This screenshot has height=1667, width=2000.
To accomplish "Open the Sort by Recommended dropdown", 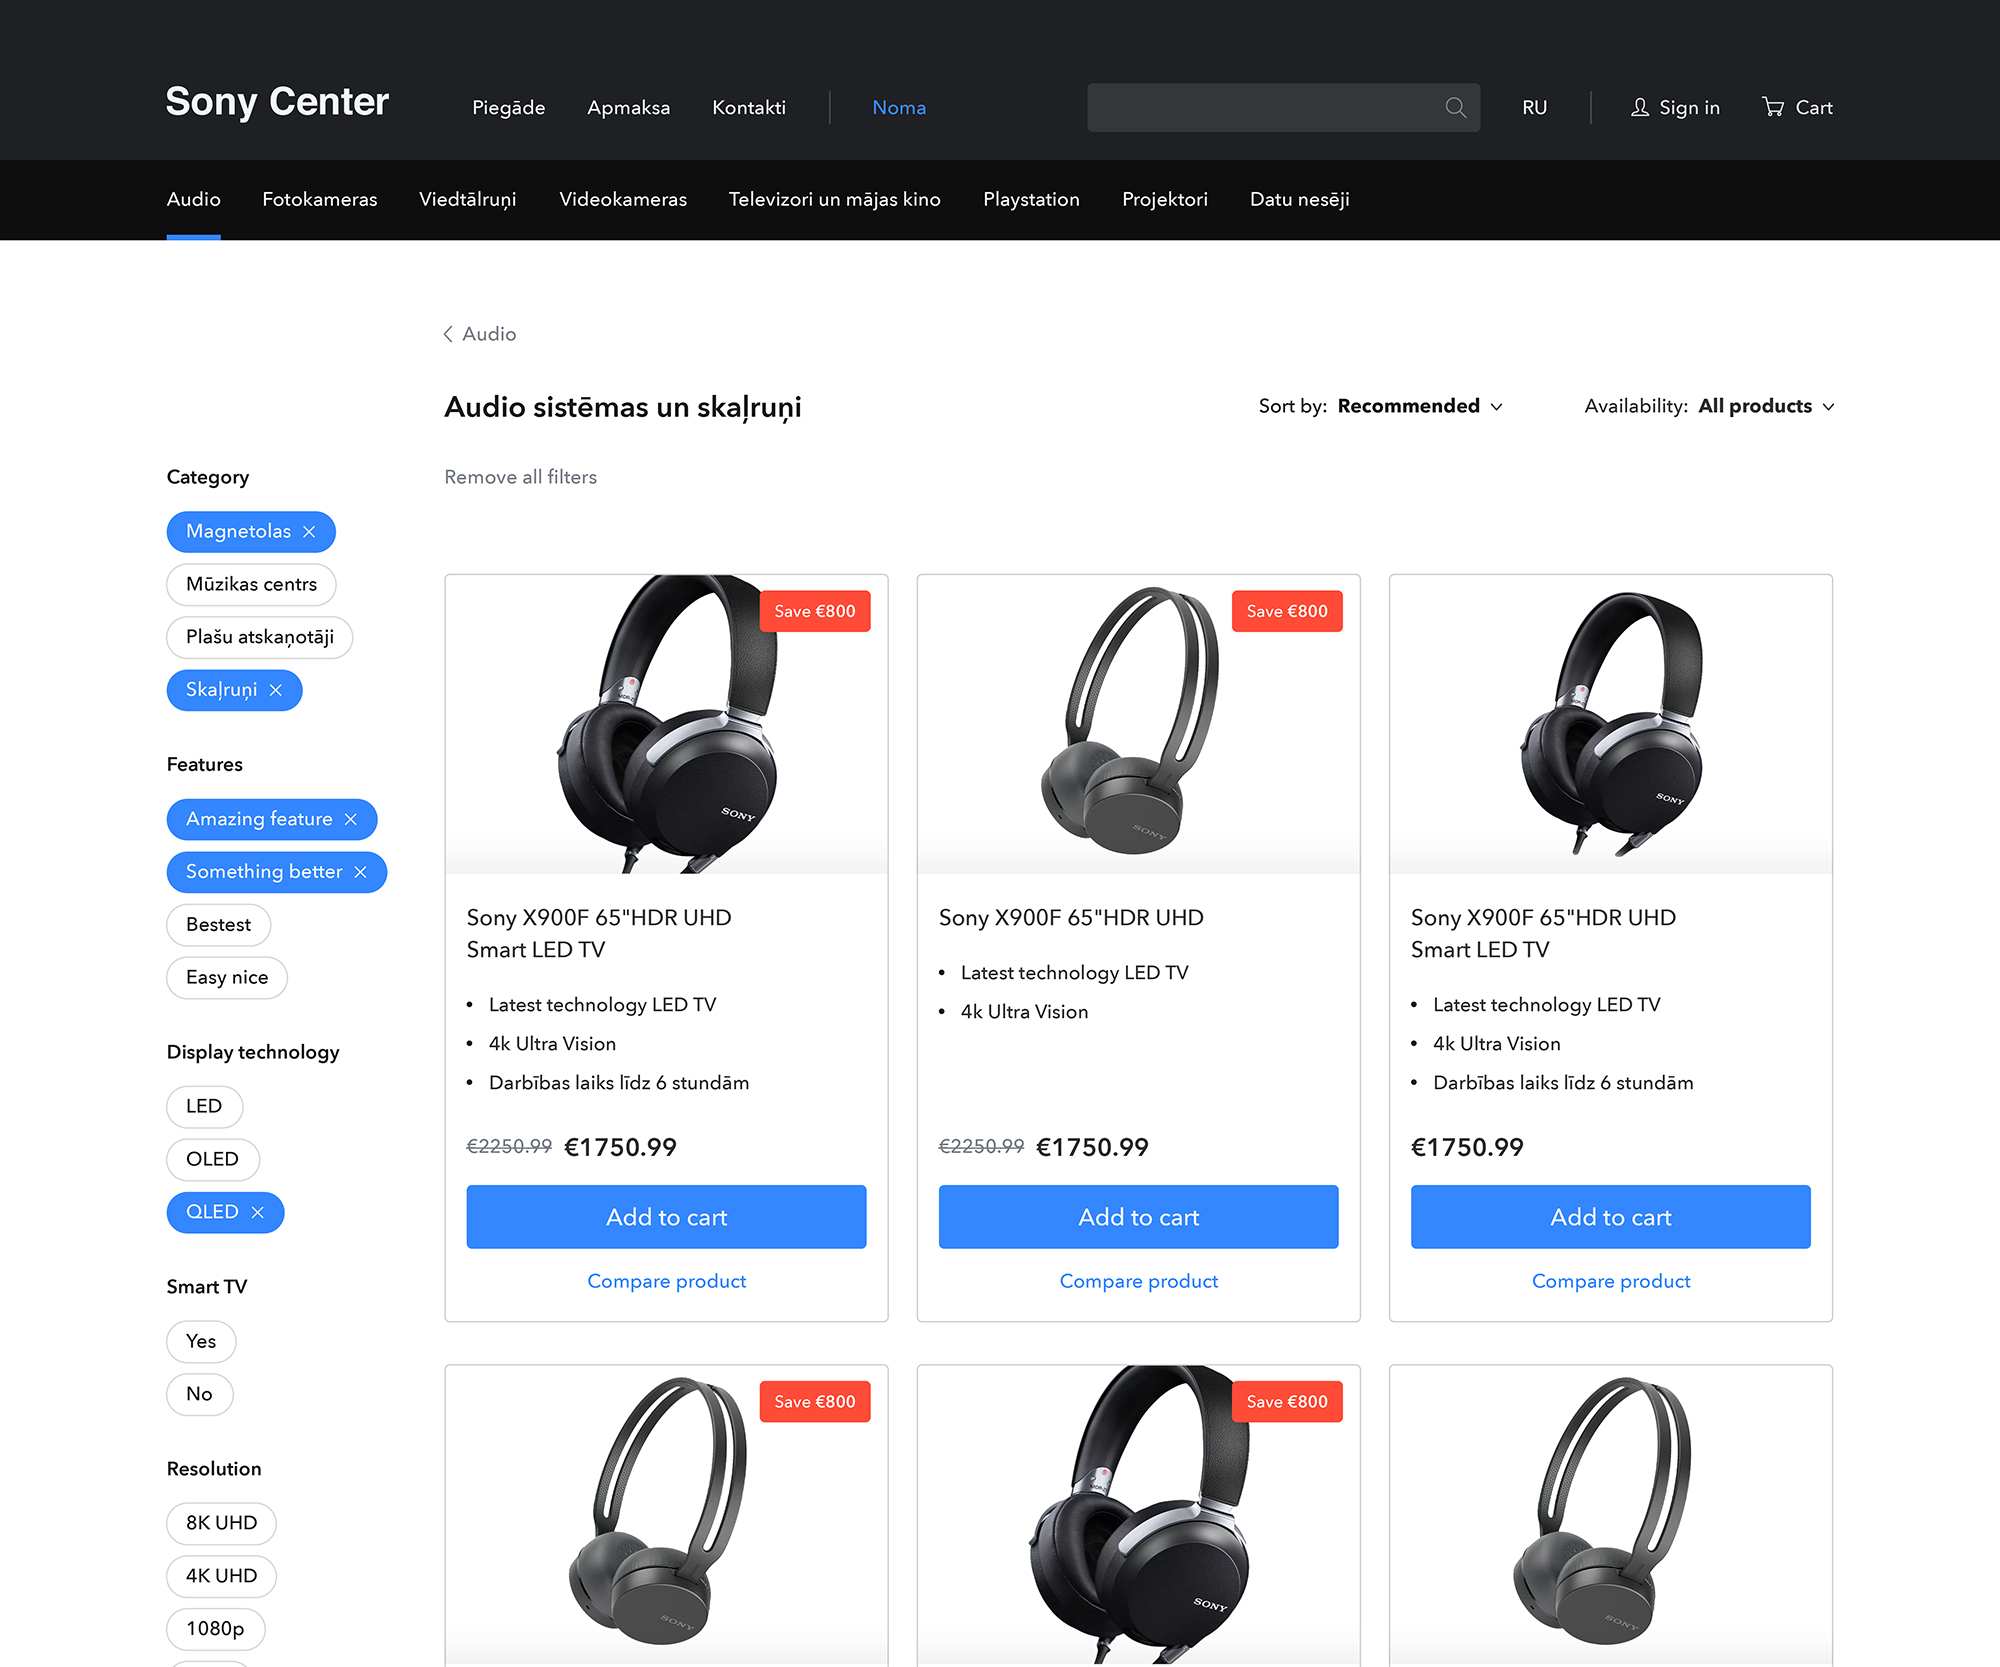I will click(1381, 406).
